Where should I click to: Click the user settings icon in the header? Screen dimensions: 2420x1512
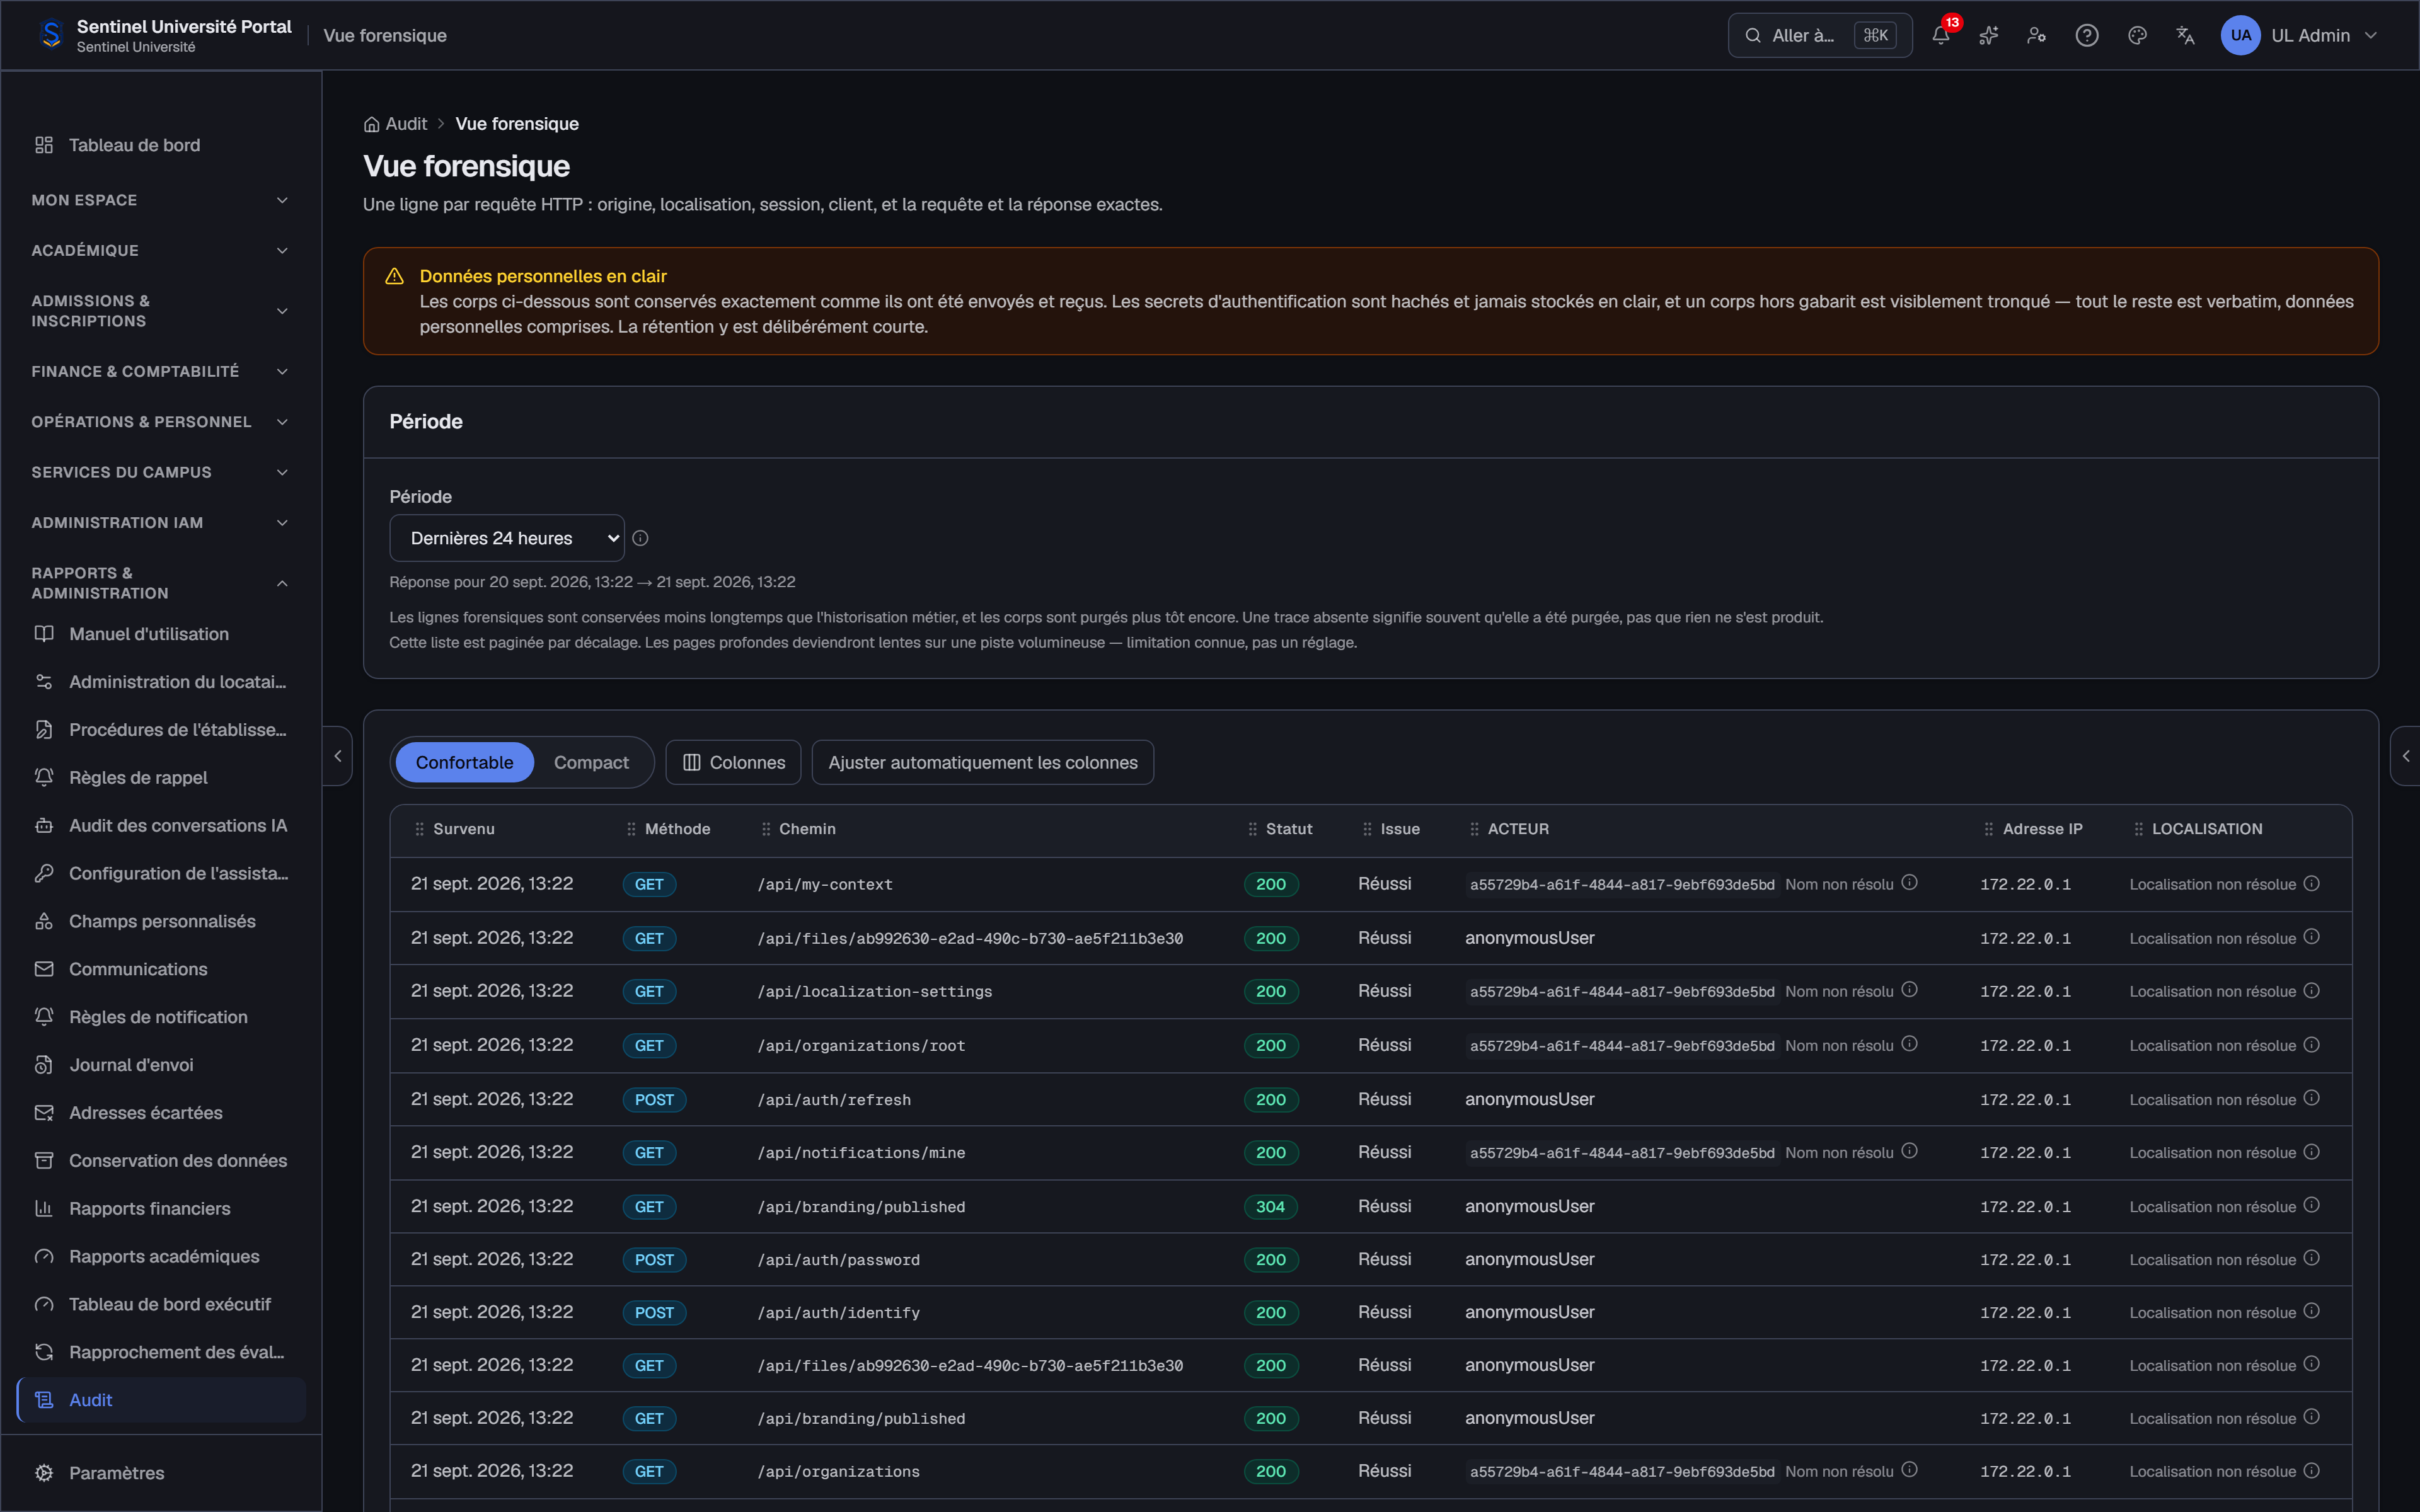click(2036, 35)
